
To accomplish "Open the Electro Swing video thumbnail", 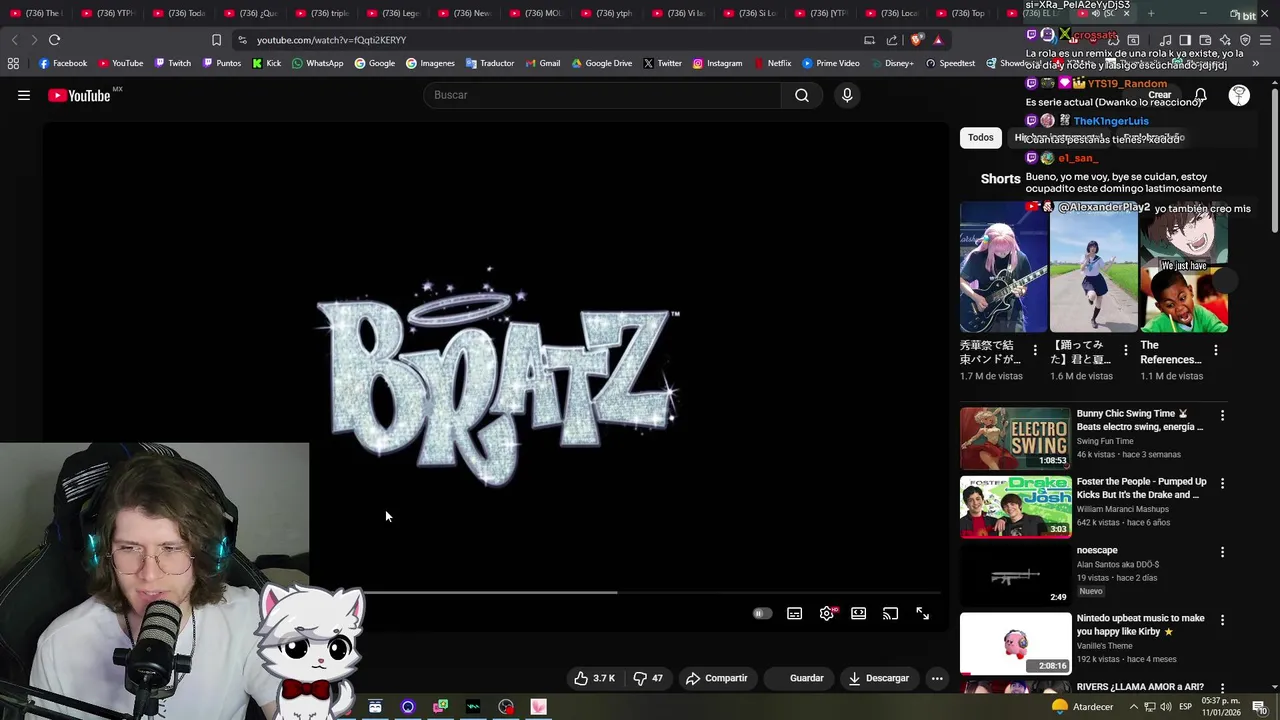I will [x=1015, y=438].
